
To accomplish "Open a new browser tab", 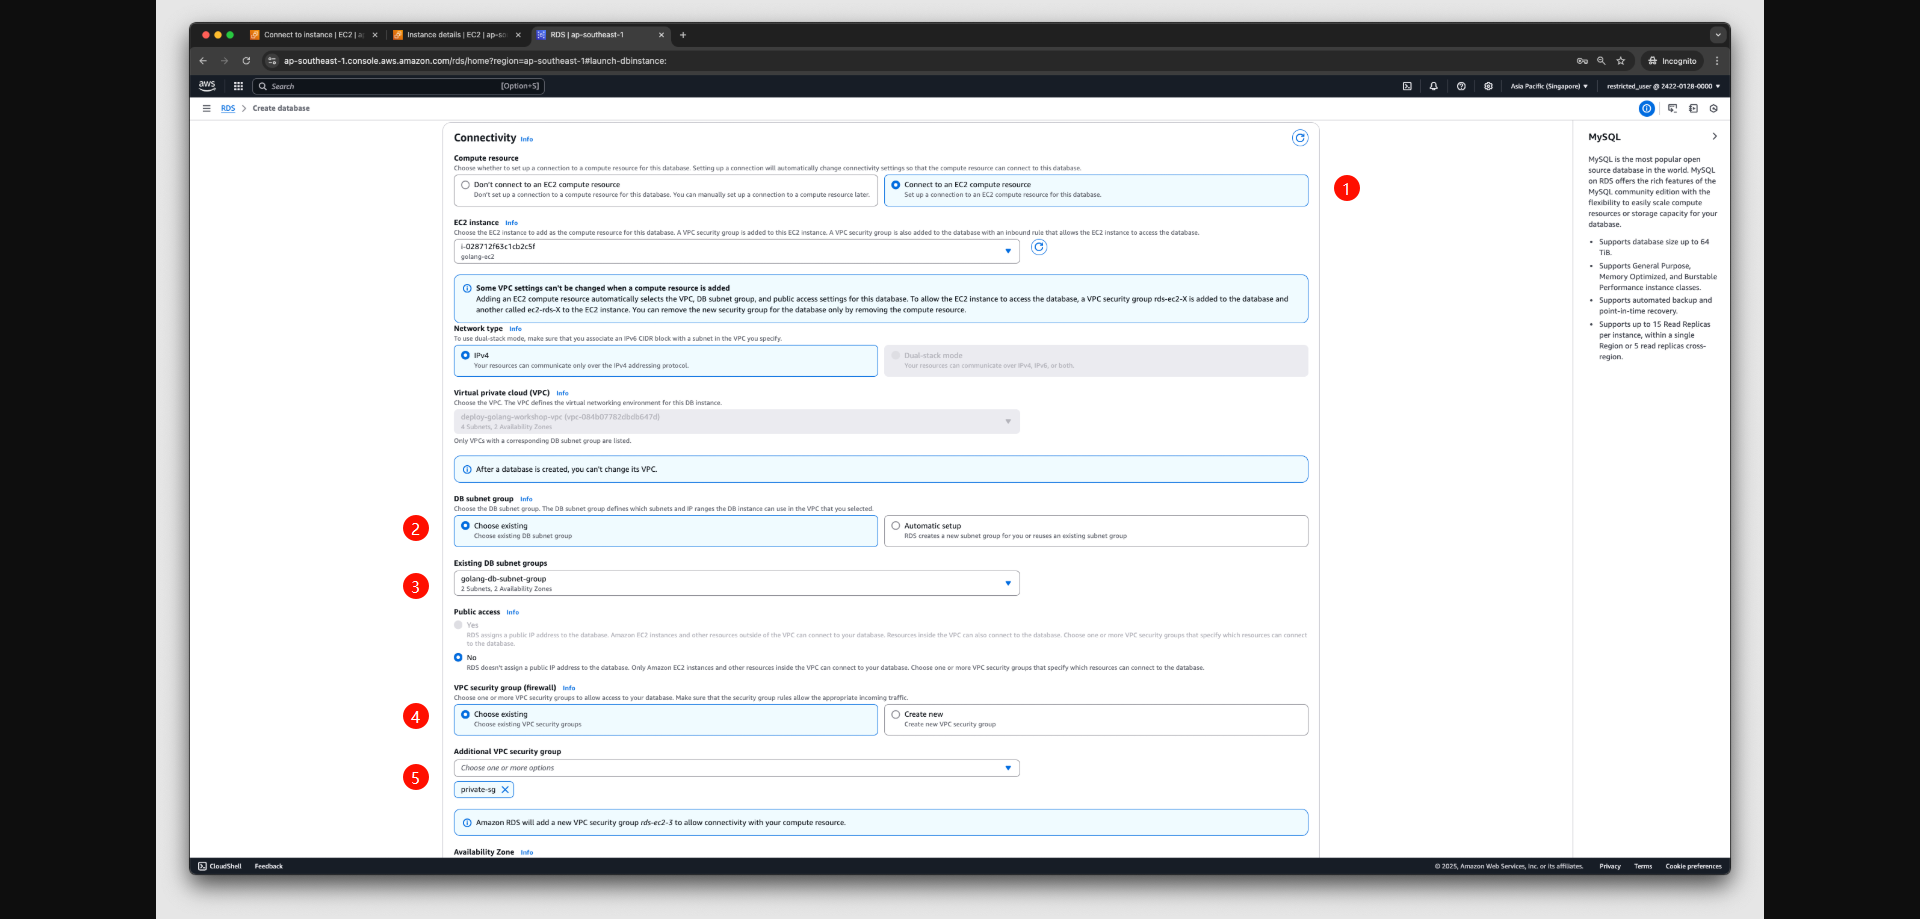I will coord(683,35).
